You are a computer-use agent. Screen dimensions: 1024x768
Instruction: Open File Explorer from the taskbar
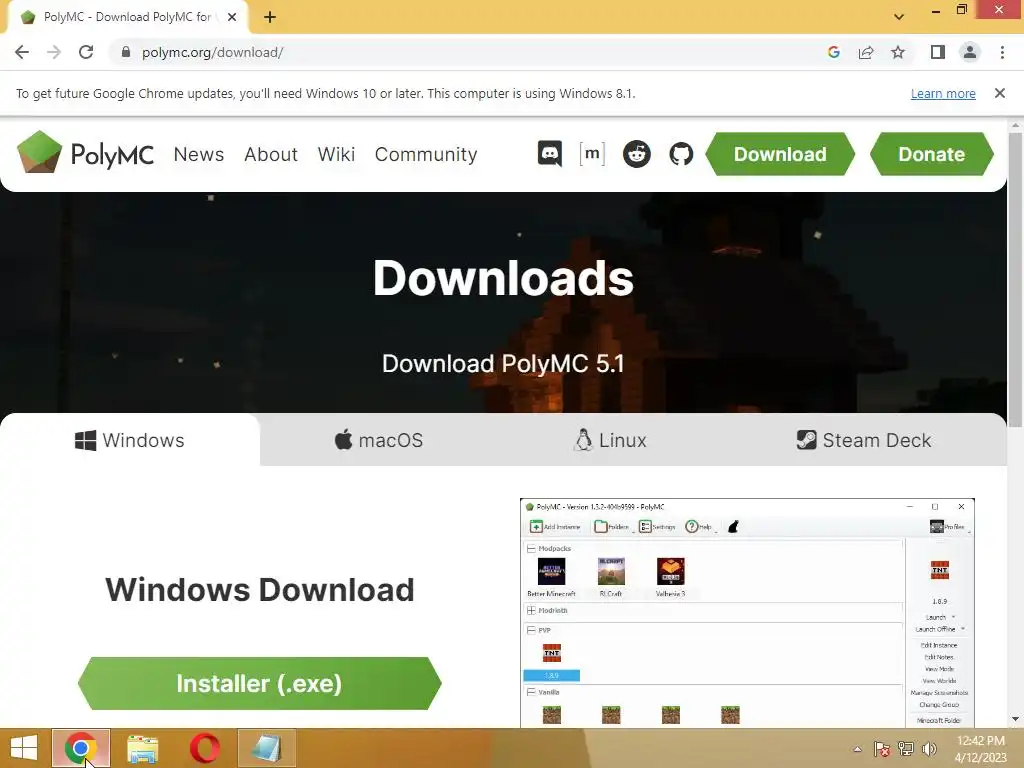tap(143, 748)
